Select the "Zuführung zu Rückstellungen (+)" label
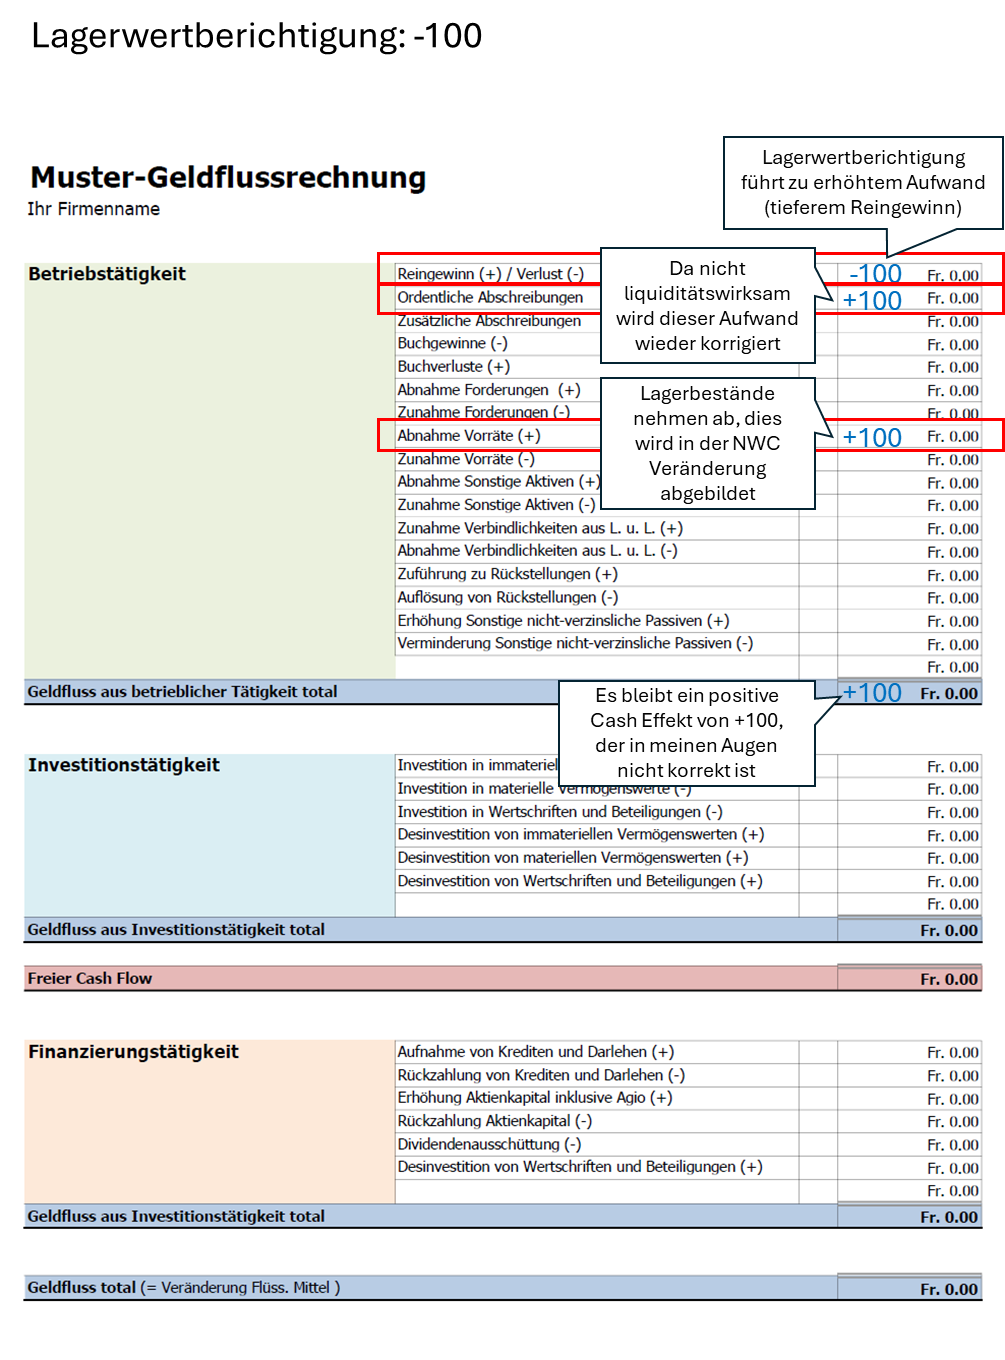This screenshot has width=1005, height=1360. point(508,574)
